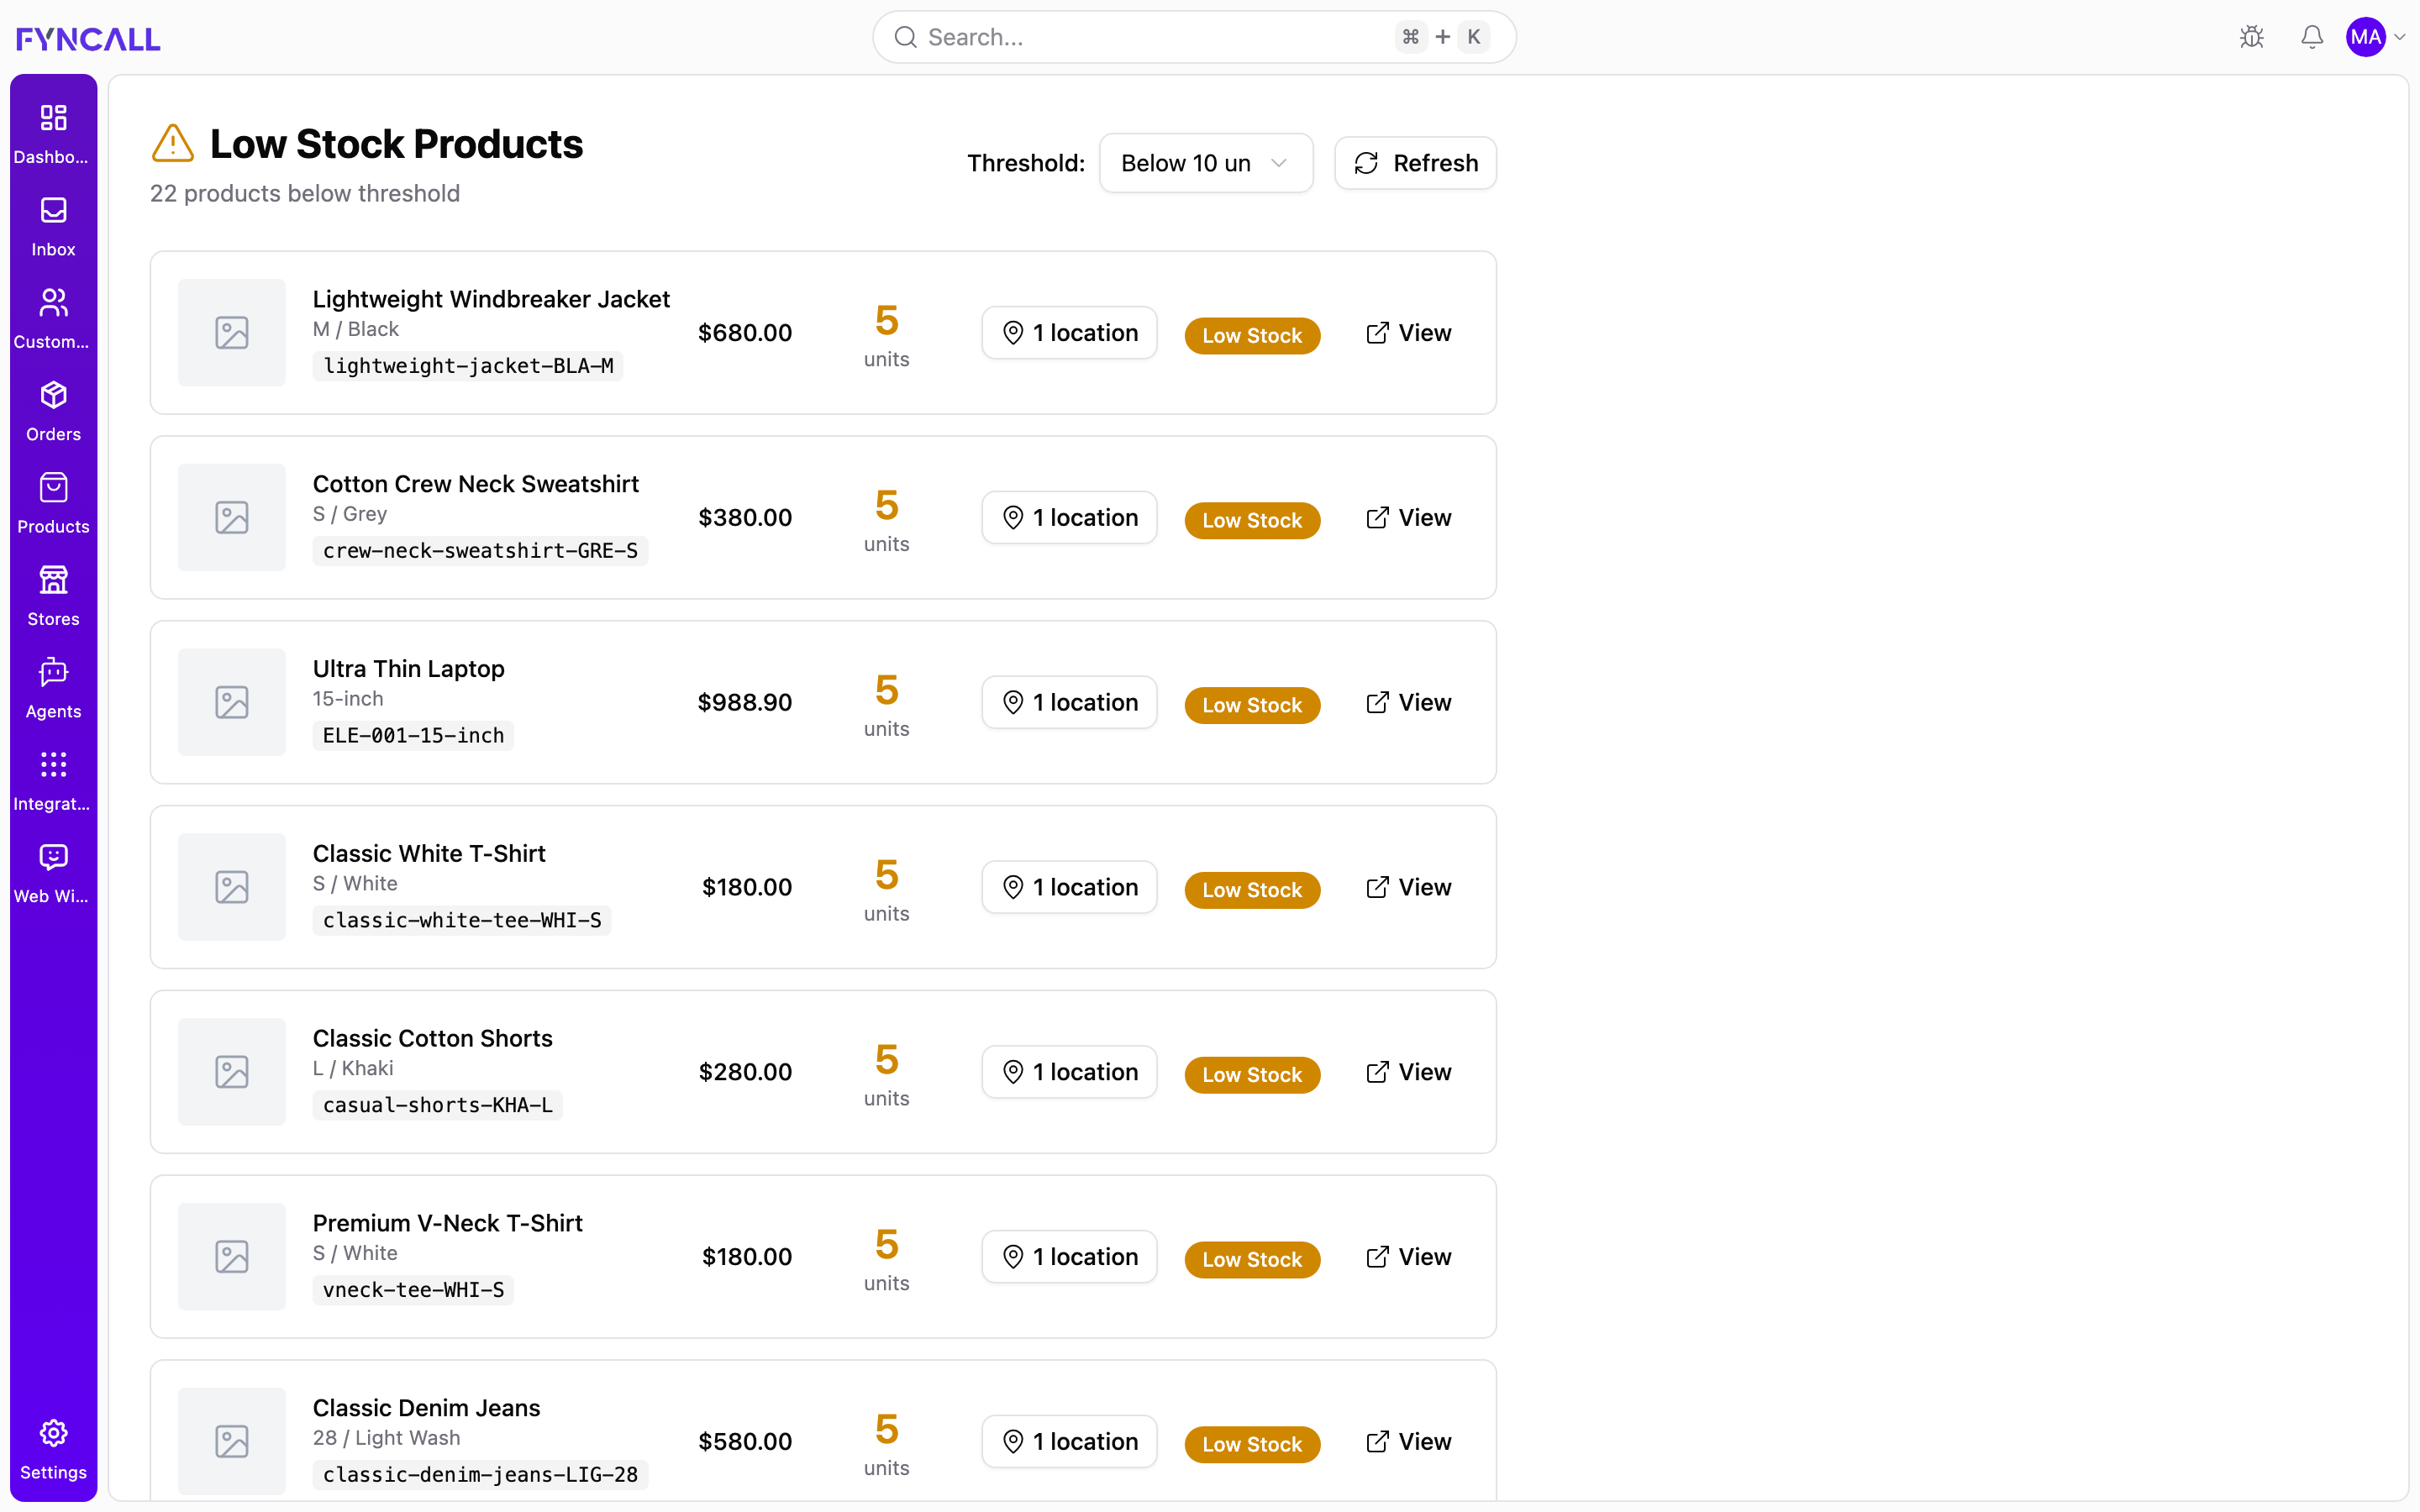The height and width of the screenshot is (1512, 2420).
Task: Open the Integrations section
Action: pos(53,781)
